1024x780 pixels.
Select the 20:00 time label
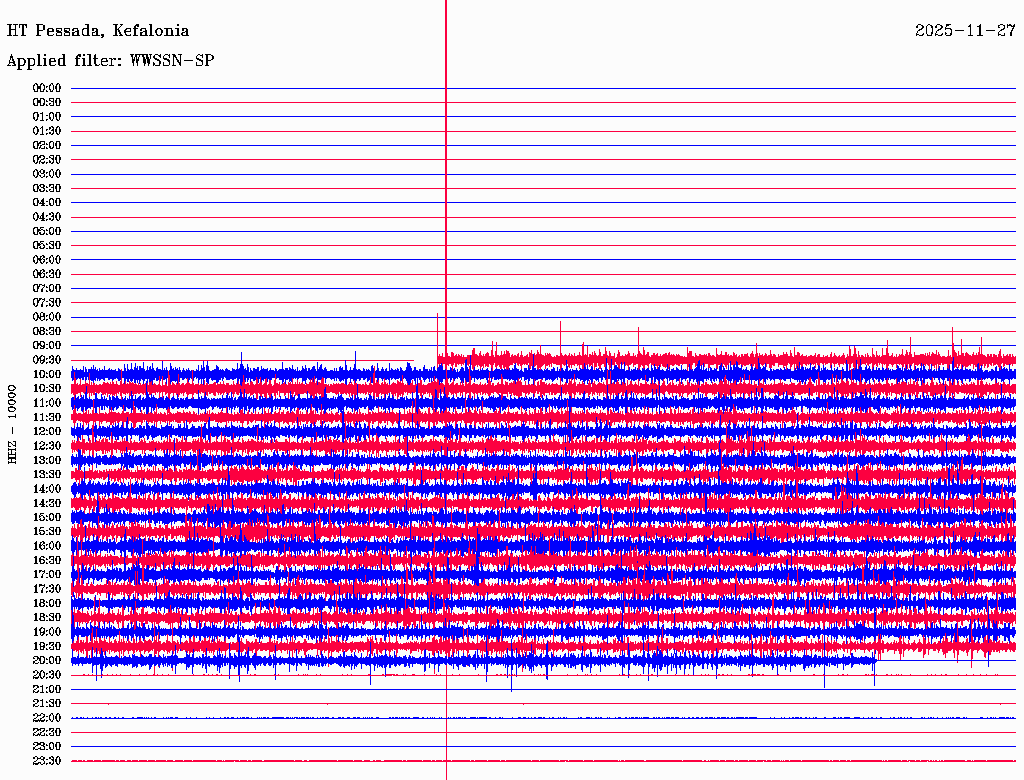[x=47, y=660]
